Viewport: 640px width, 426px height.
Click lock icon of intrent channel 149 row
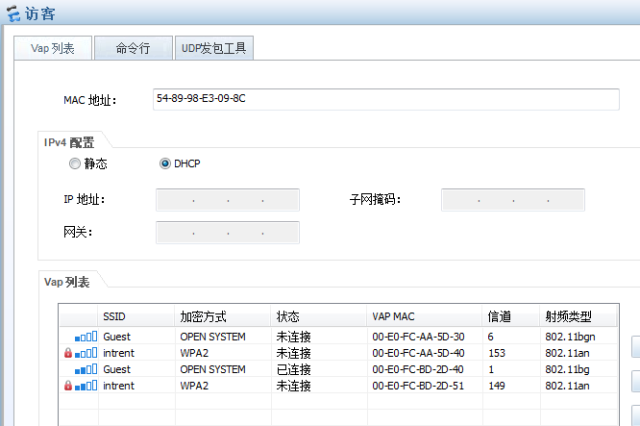click(x=68, y=386)
